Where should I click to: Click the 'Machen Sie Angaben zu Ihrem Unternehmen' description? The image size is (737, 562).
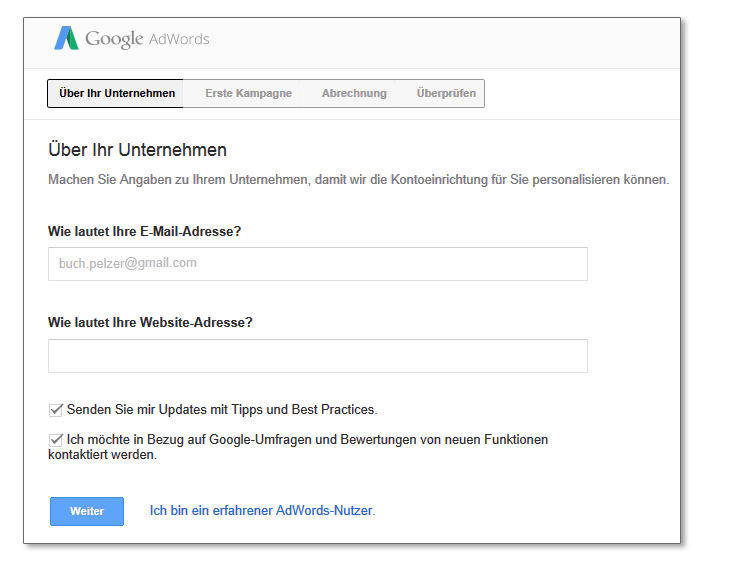click(359, 180)
